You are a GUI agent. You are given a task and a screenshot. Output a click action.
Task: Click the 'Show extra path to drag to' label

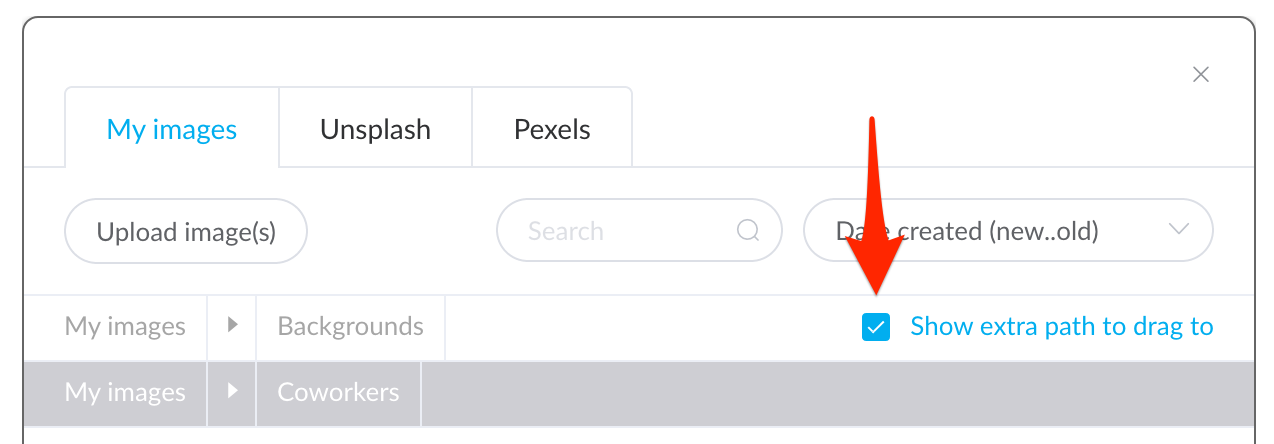click(1061, 326)
